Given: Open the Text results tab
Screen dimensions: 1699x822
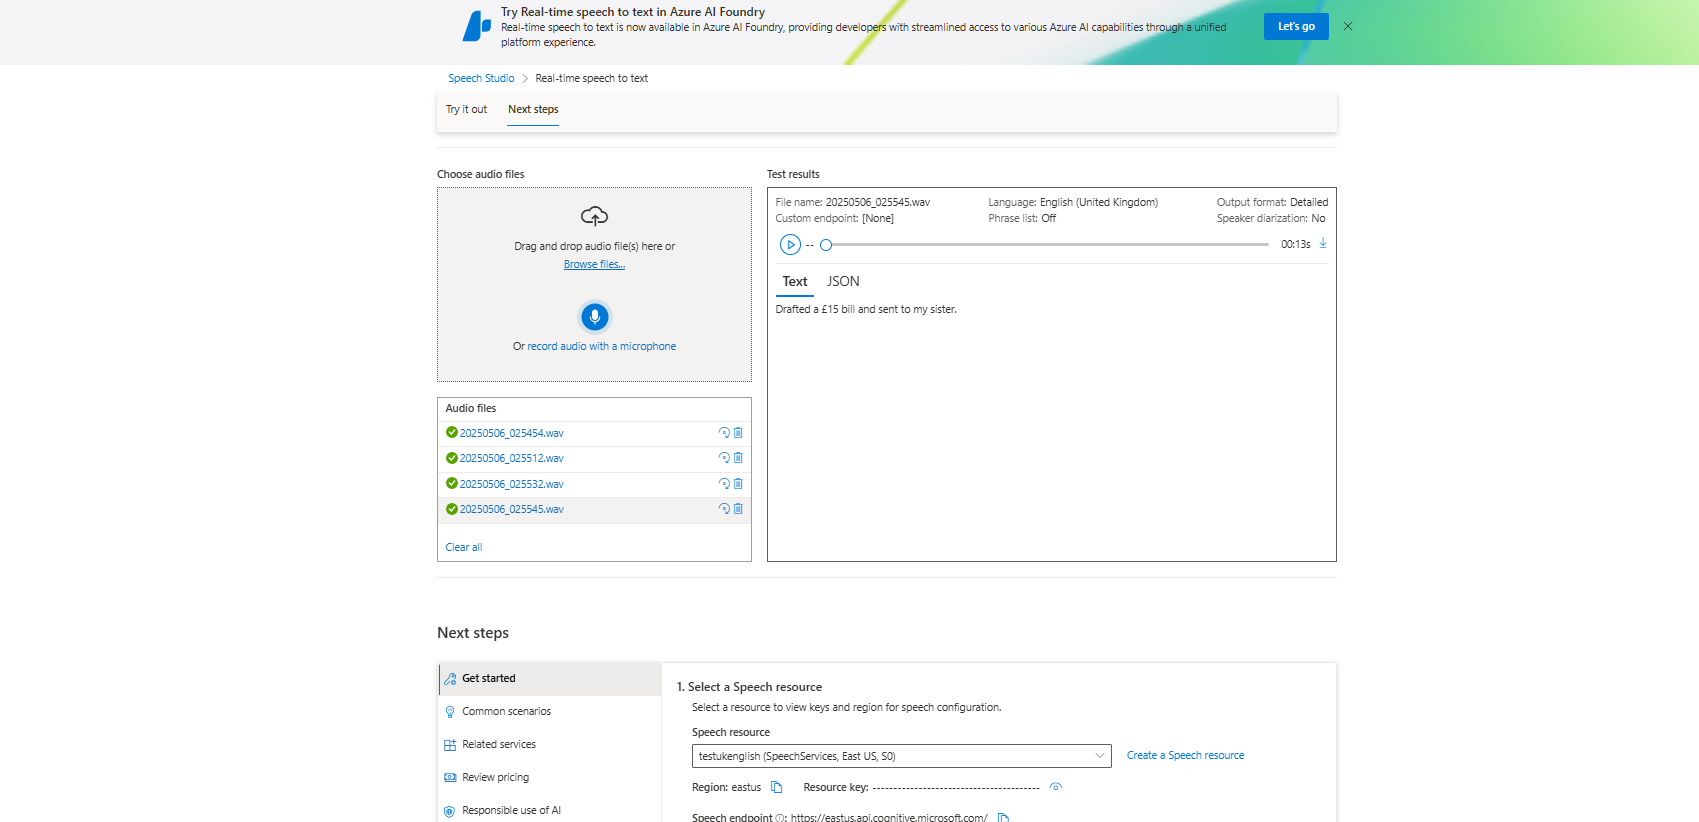Looking at the screenshot, I should (795, 282).
